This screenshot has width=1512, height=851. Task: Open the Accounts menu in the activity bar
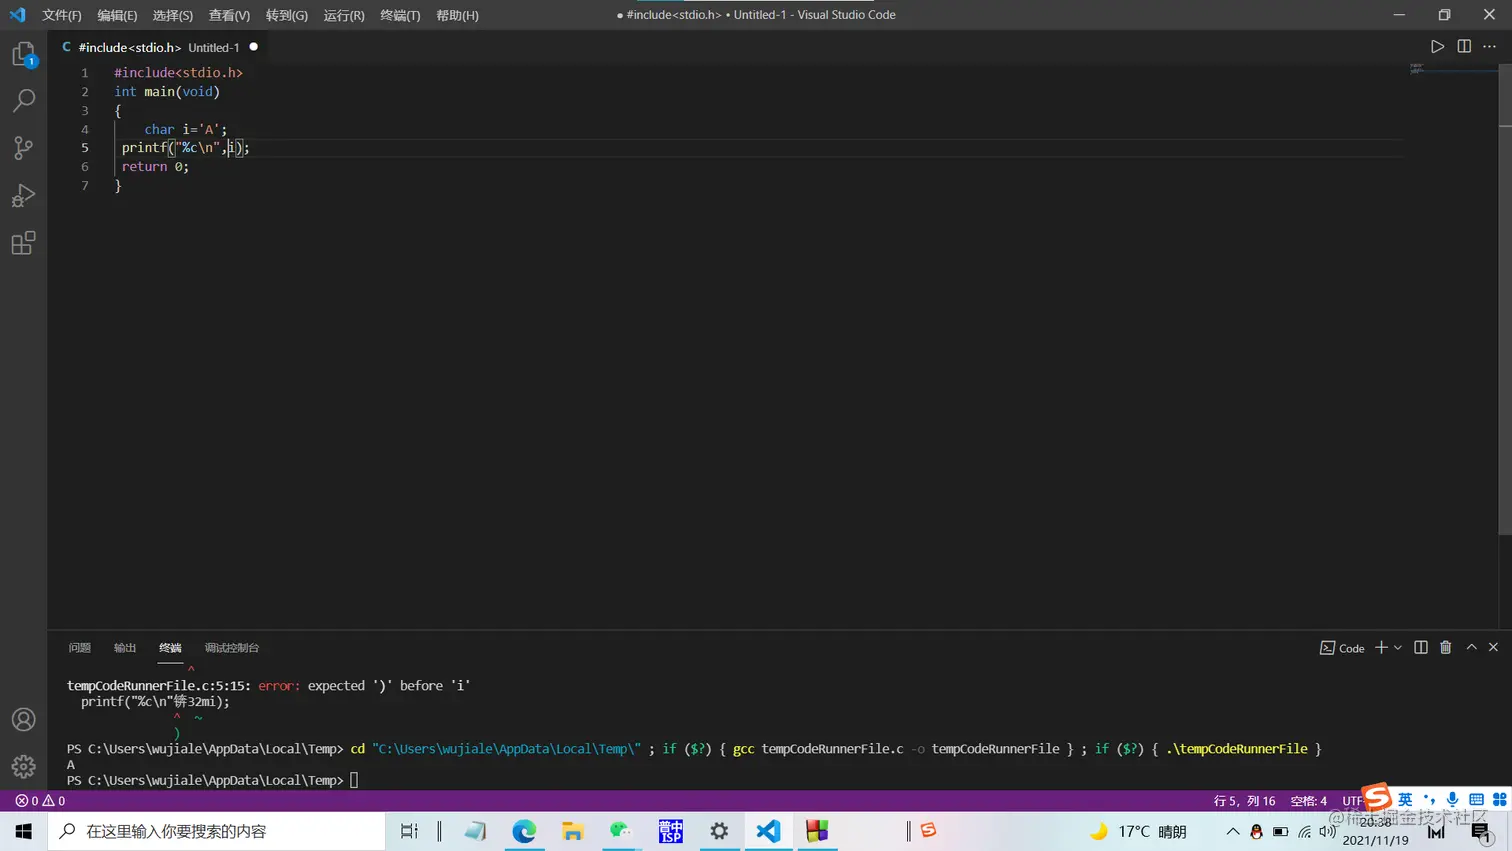coord(24,720)
